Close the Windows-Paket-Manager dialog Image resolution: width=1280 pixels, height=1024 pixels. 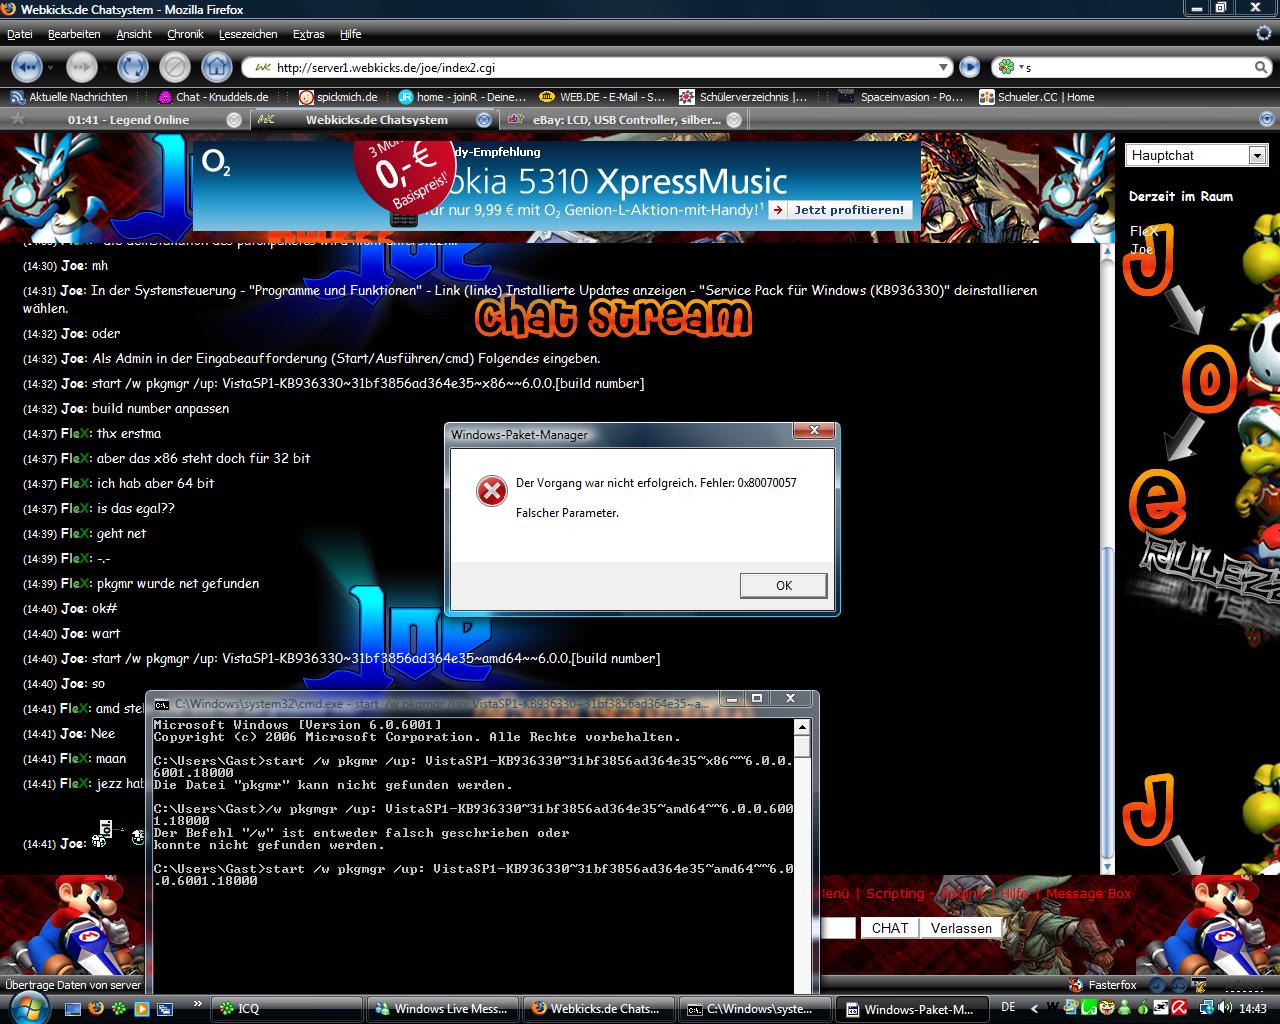tap(814, 431)
